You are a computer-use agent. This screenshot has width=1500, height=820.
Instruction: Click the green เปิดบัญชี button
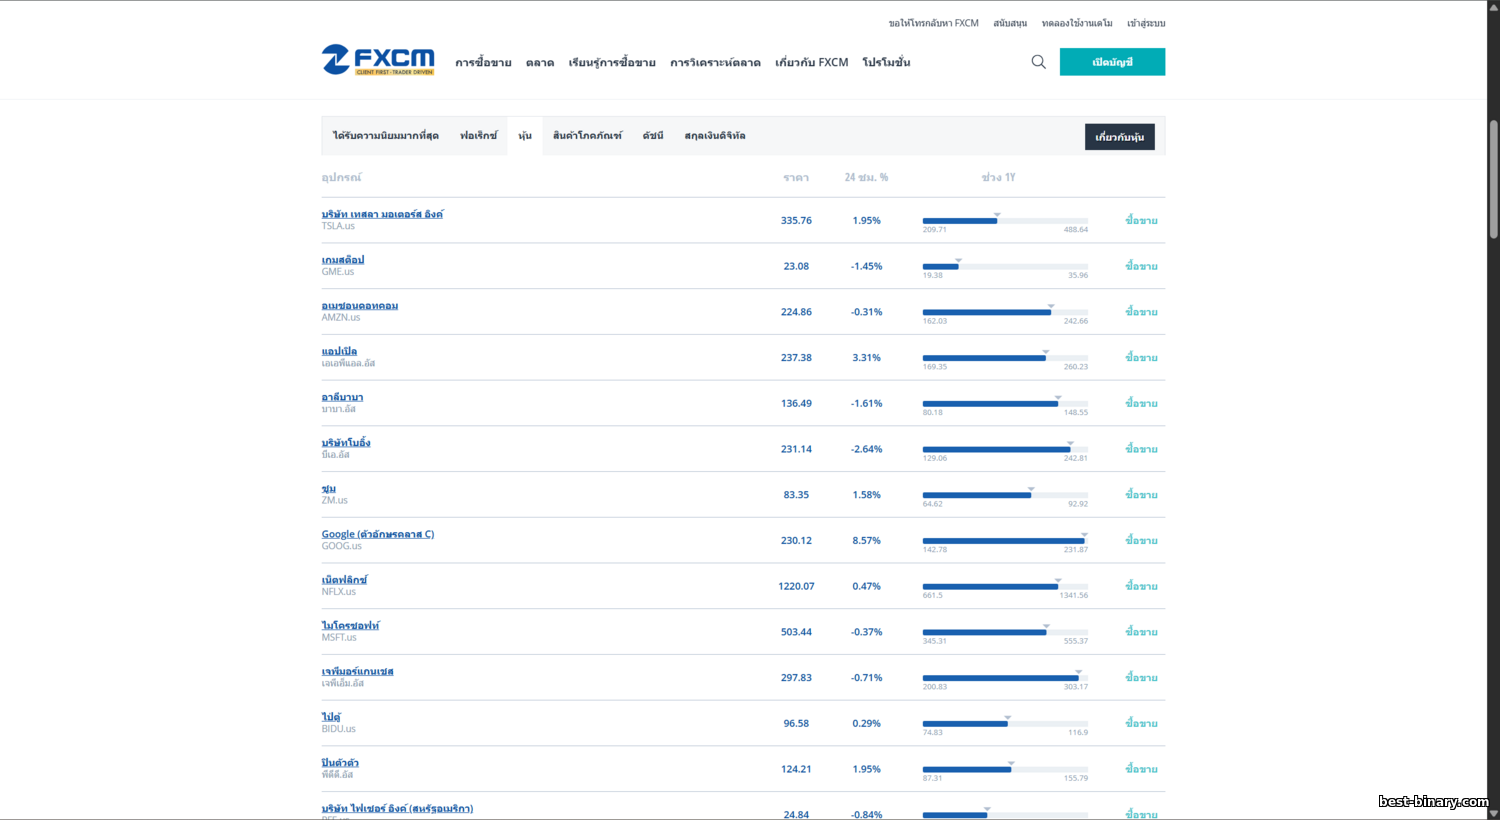point(1112,62)
